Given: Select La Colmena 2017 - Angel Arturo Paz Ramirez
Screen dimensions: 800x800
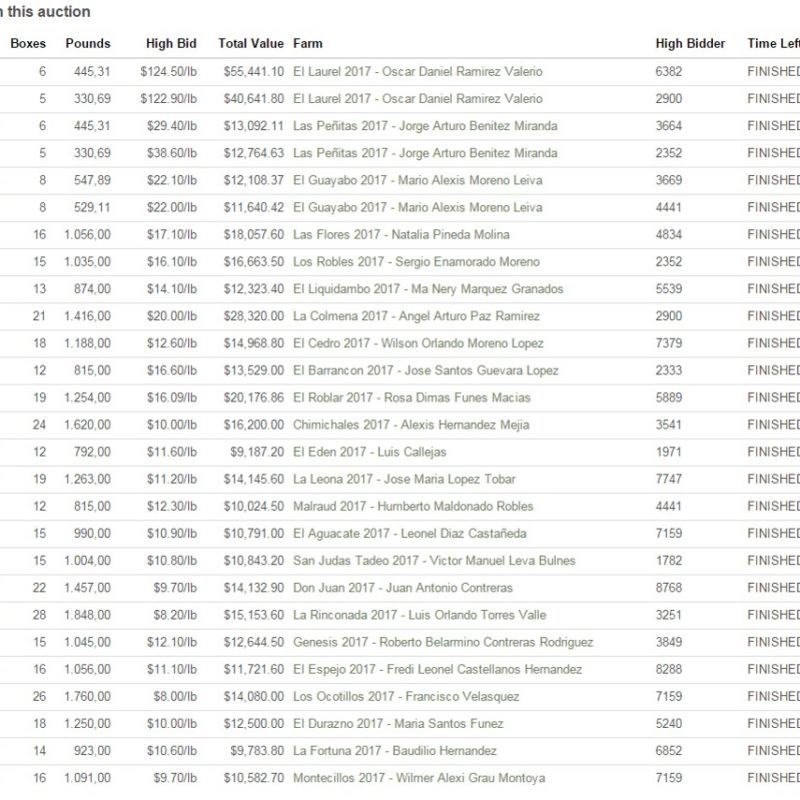Looking at the screenshot, I should pos(416,316).
